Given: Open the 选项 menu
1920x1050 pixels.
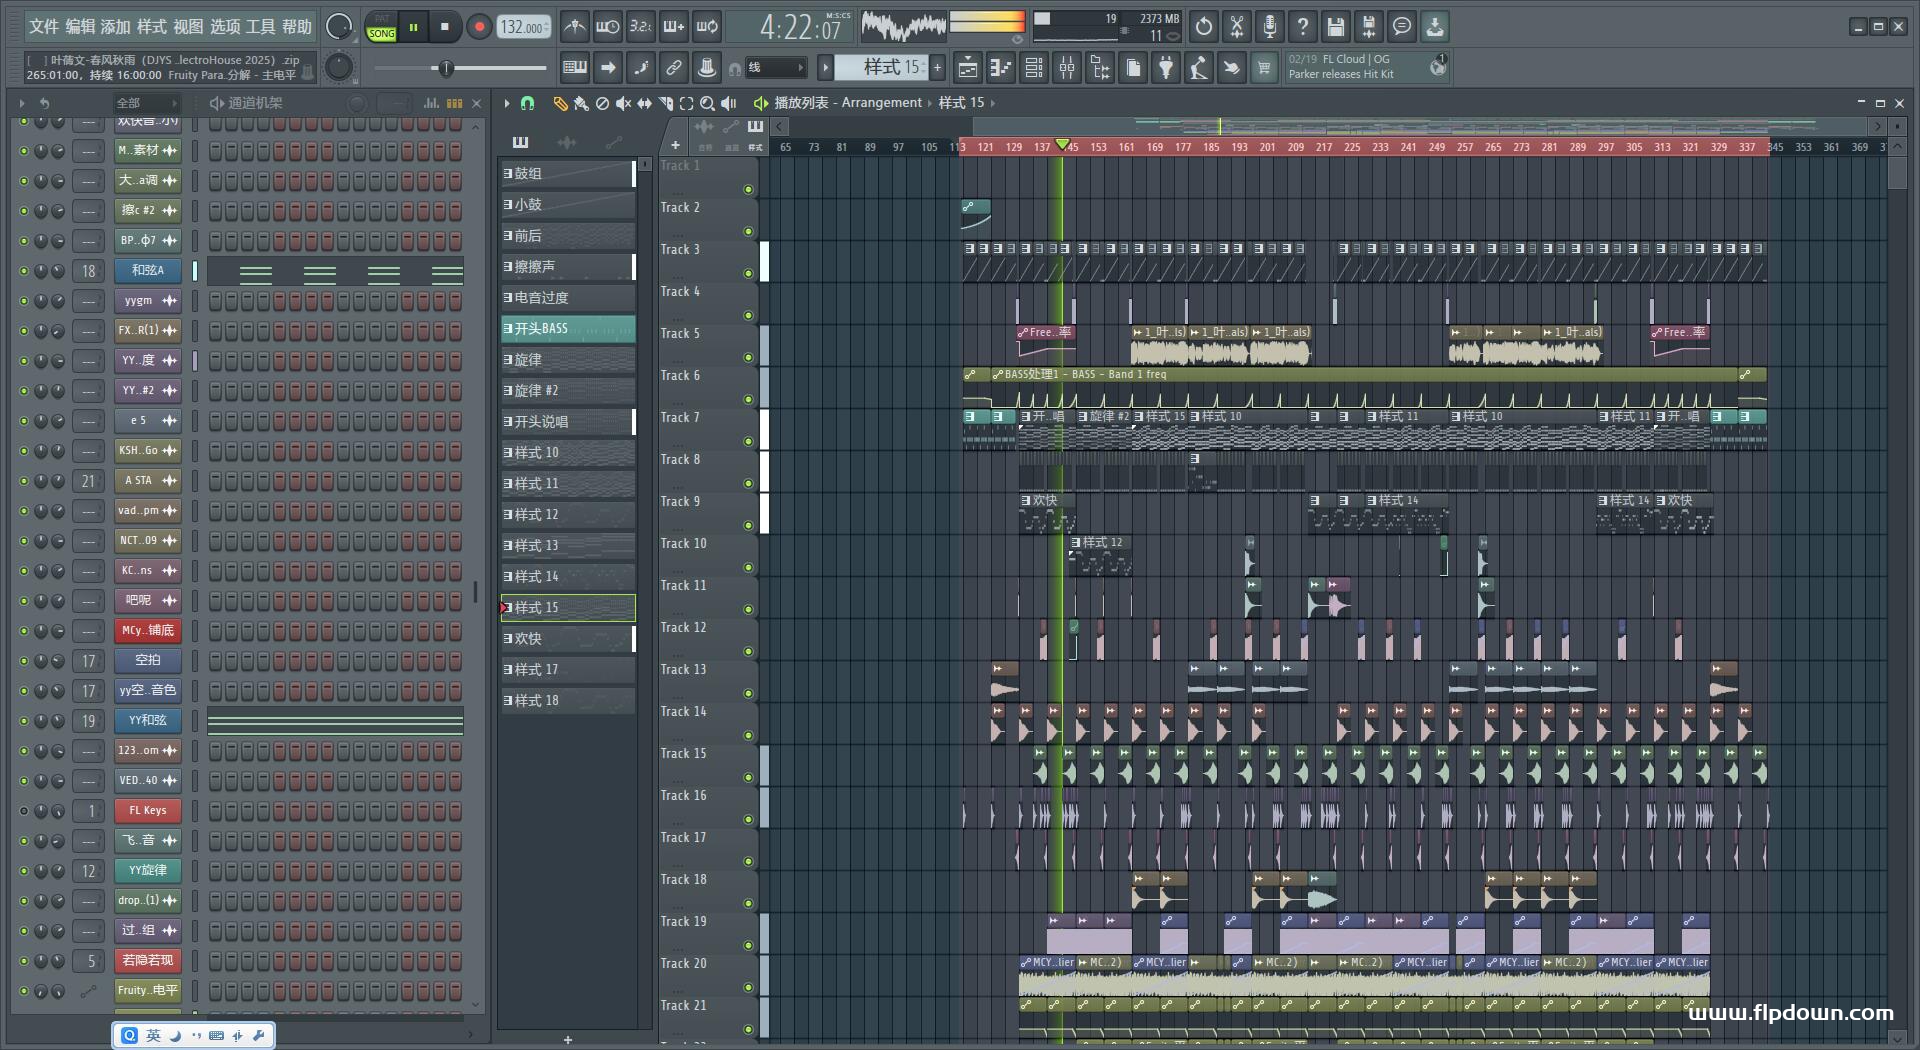Looking at the screenshot, I should (225, 27).
